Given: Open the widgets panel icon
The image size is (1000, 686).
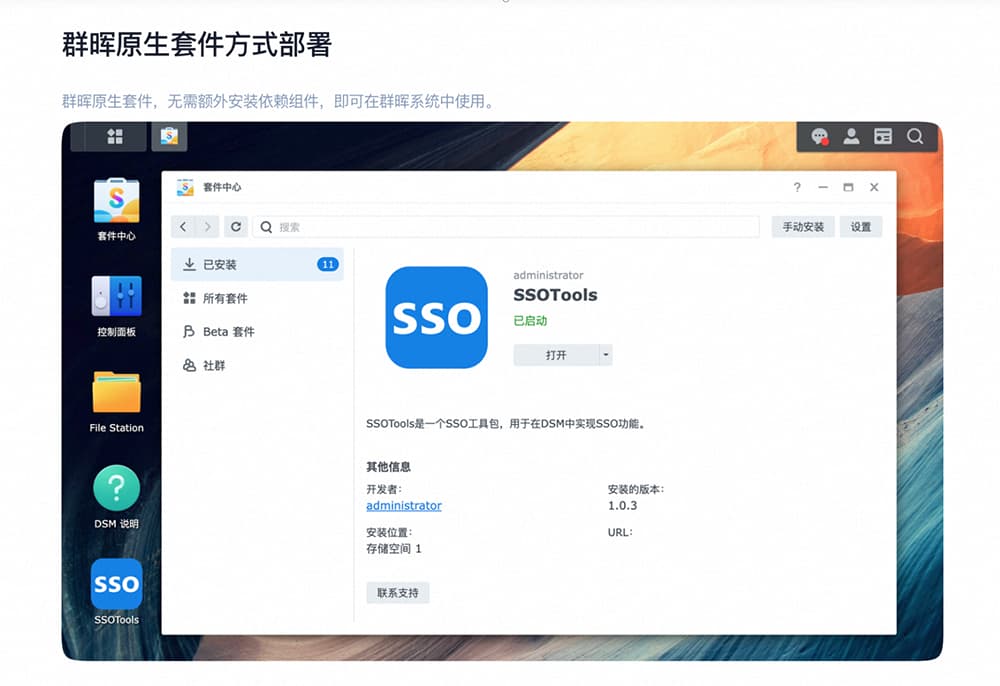Looking at the screenshot, I should coord(883,136).
